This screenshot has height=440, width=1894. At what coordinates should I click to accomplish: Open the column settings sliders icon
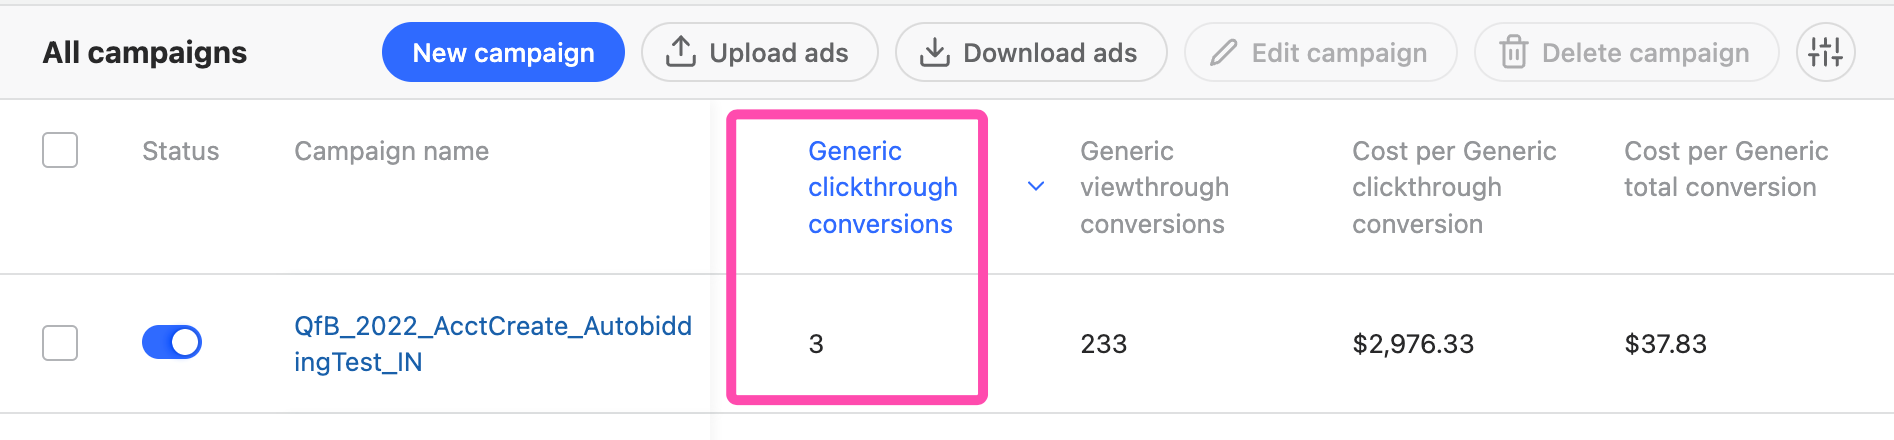coord(1826,52)
